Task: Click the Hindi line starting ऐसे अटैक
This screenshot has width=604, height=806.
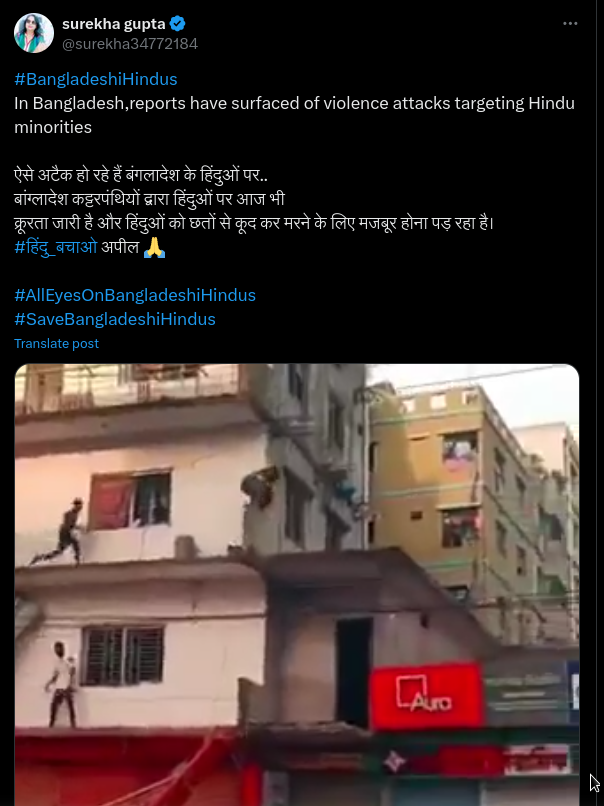Action: (141, 175)
